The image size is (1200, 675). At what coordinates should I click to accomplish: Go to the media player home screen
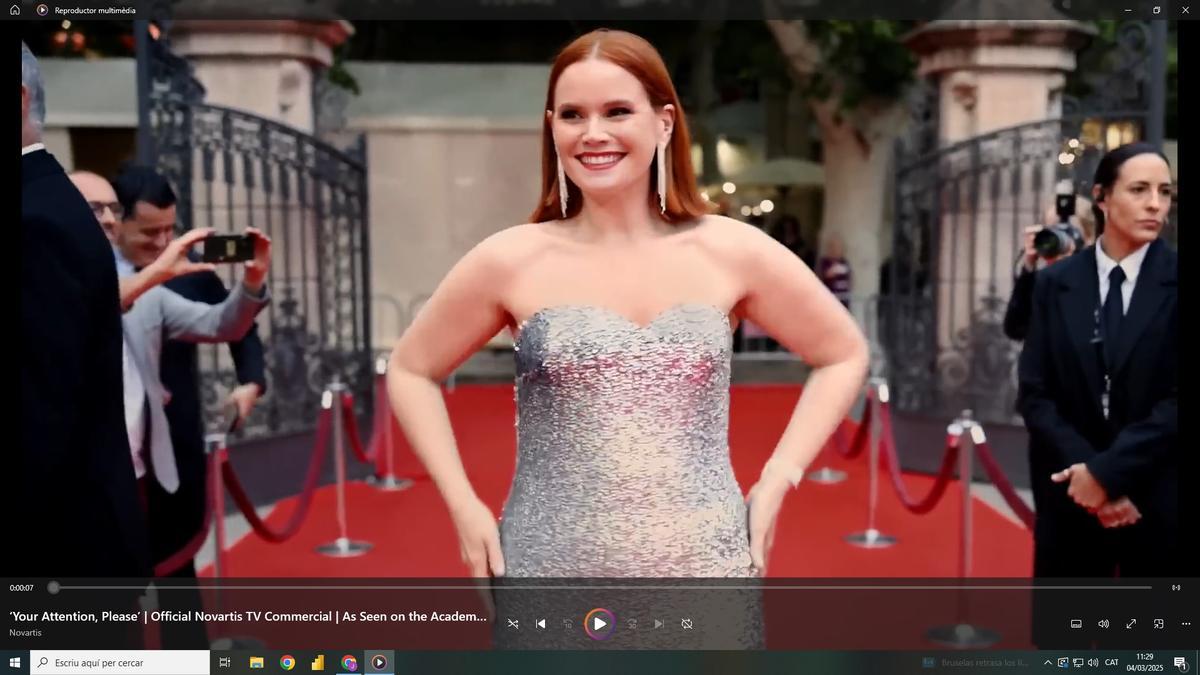[x=14, y=8]
